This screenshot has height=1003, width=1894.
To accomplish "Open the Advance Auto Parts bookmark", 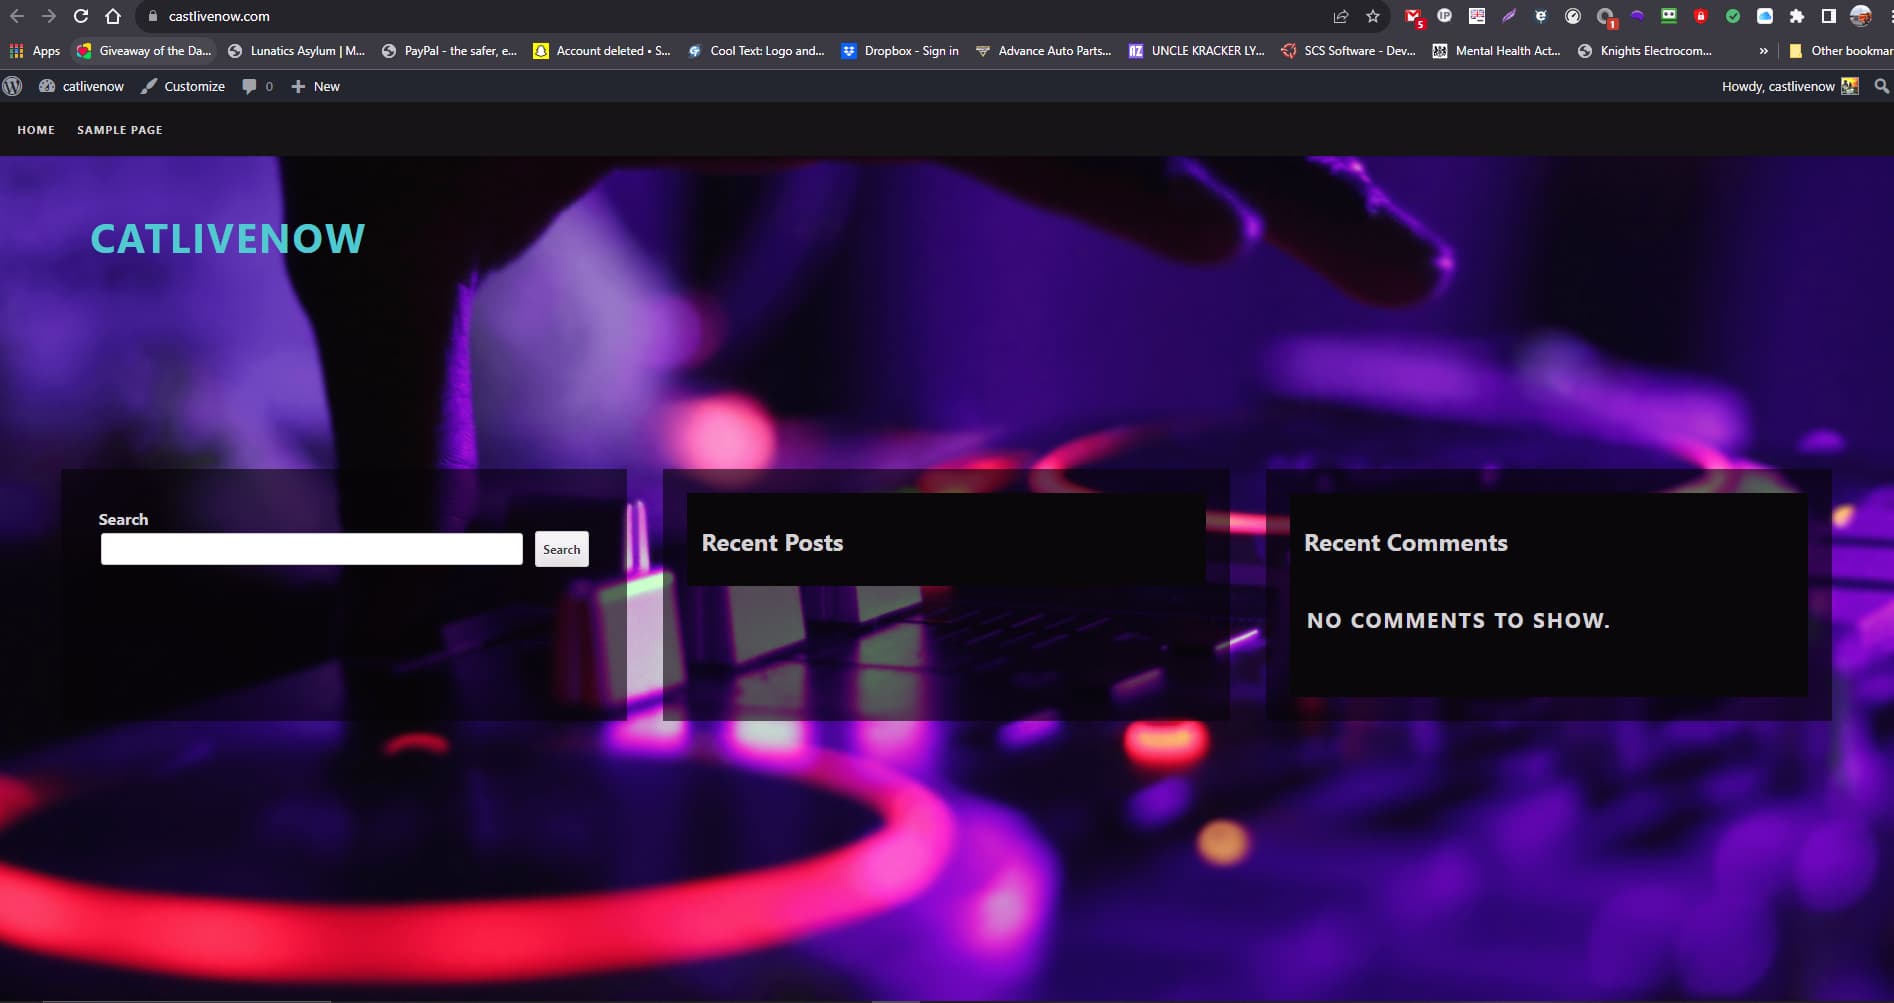I will click(1044, 51).
